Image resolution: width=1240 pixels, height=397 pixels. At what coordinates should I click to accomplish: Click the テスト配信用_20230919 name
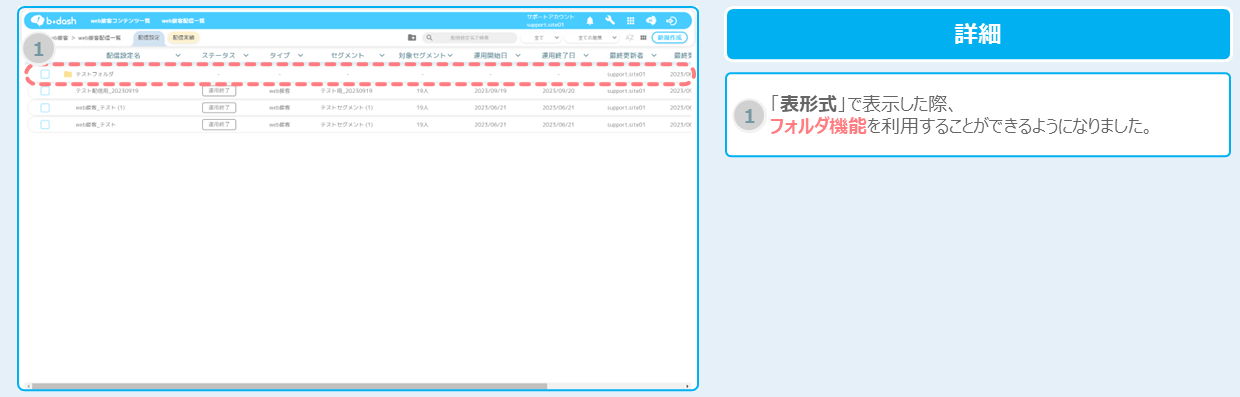coord(106,90)
